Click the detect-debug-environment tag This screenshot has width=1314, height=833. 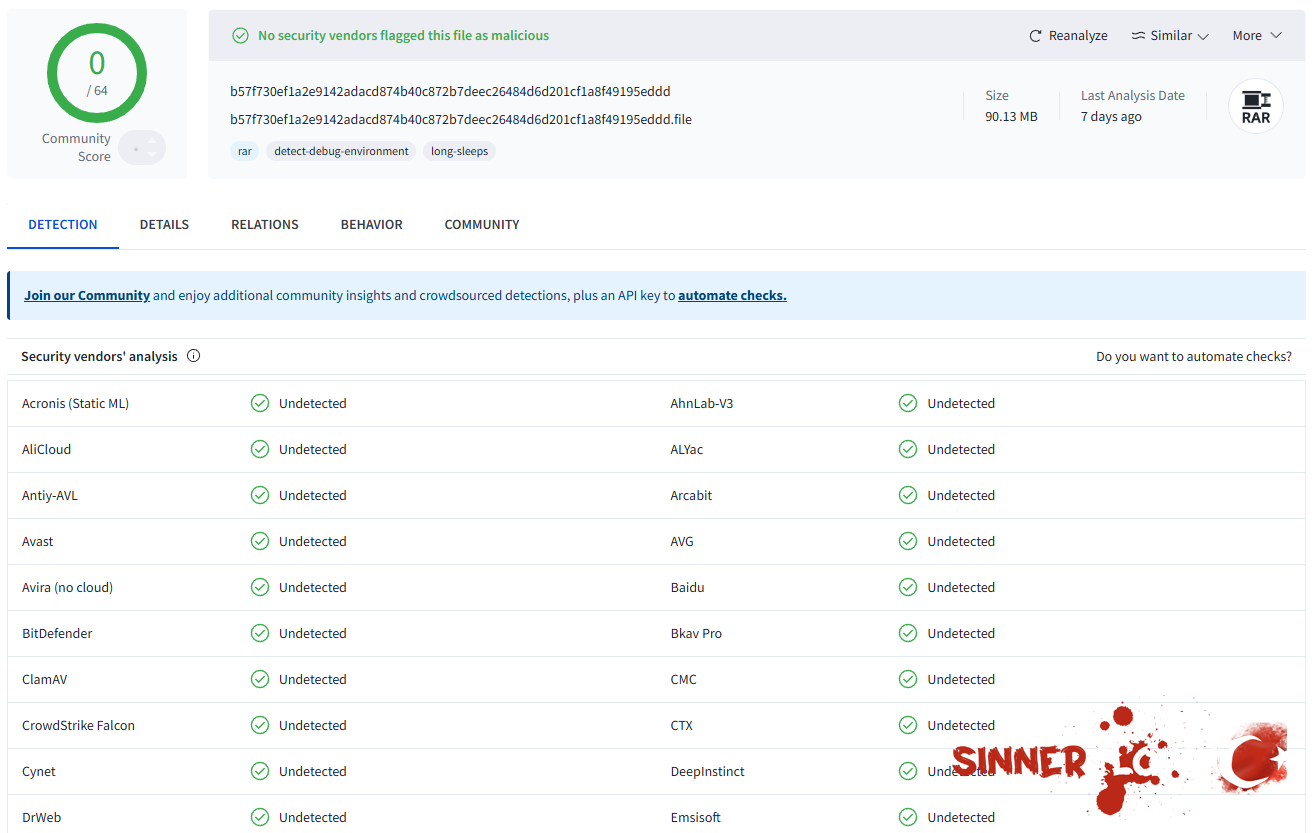(x=341, y=151)
